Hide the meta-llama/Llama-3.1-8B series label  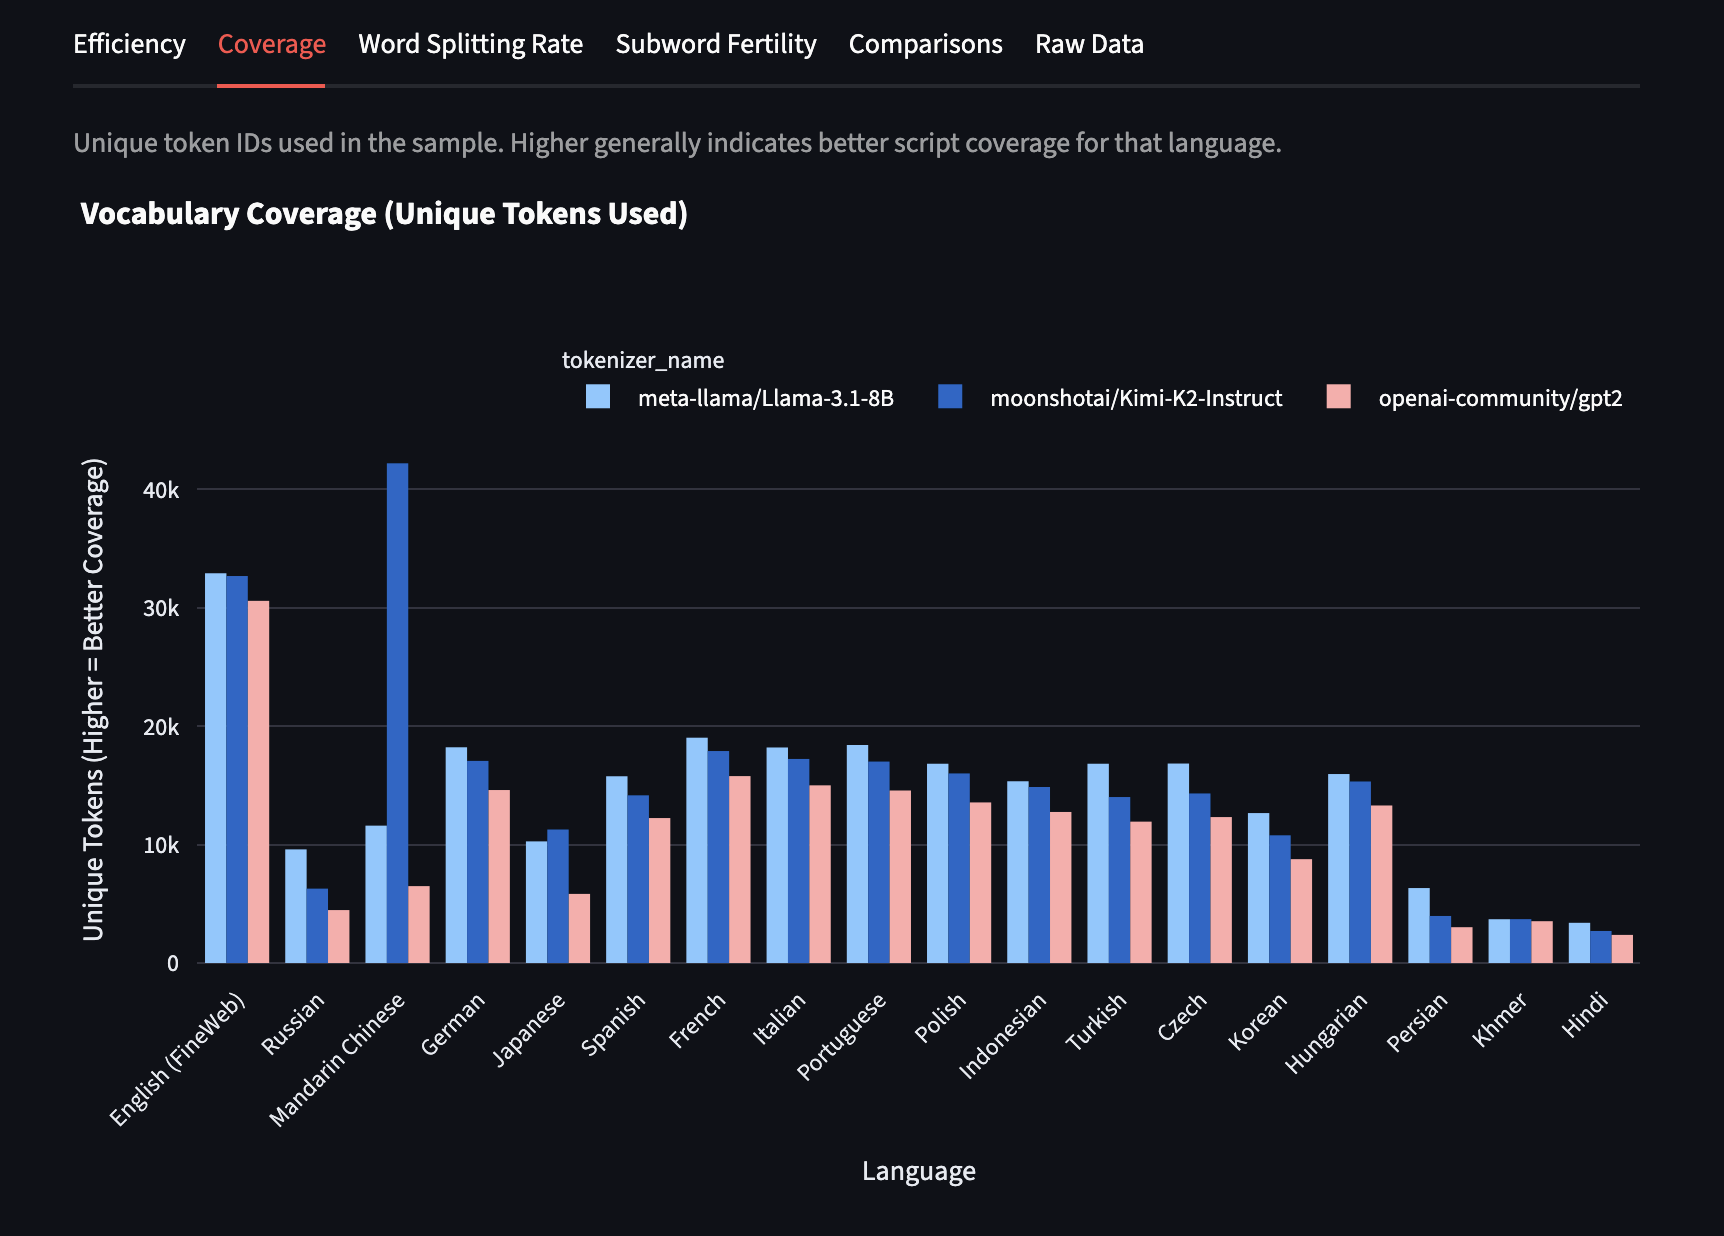(x=765, y=398)
